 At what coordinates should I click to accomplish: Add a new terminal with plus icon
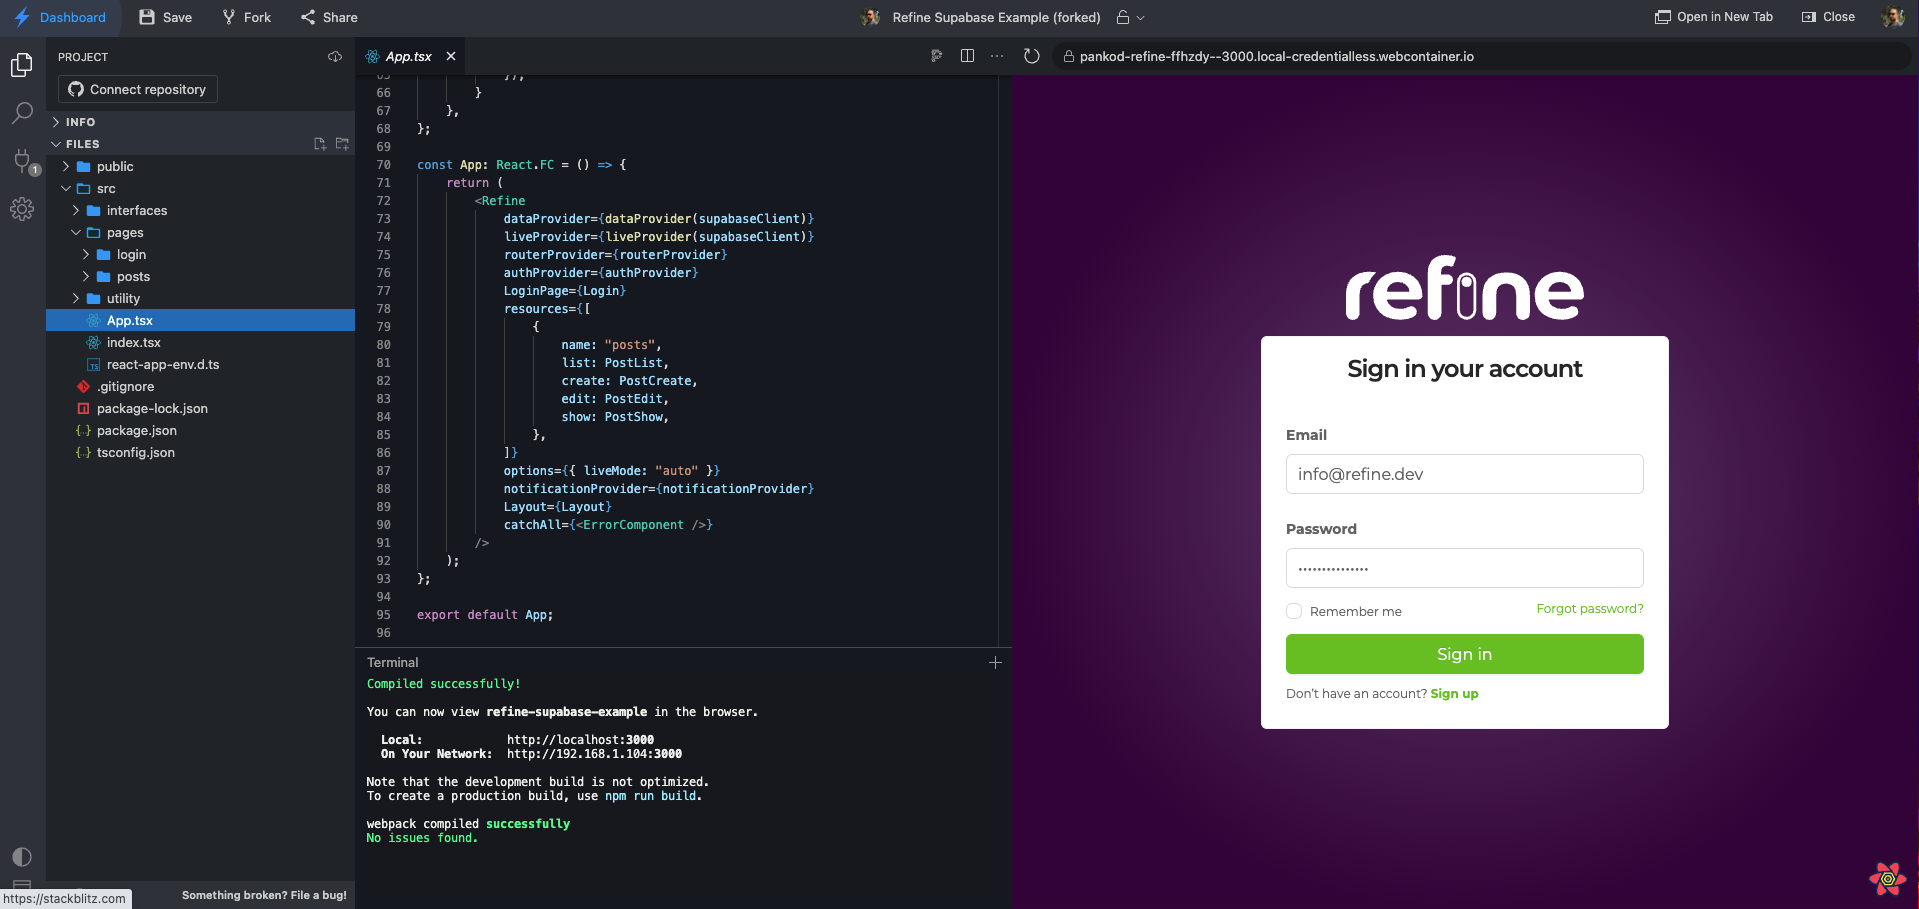click(995, 663)
